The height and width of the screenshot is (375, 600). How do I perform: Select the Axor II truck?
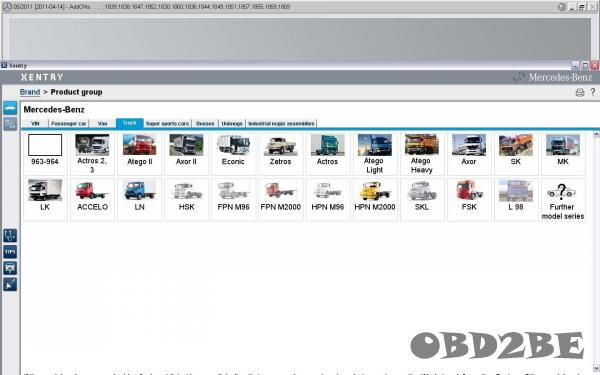186,154
